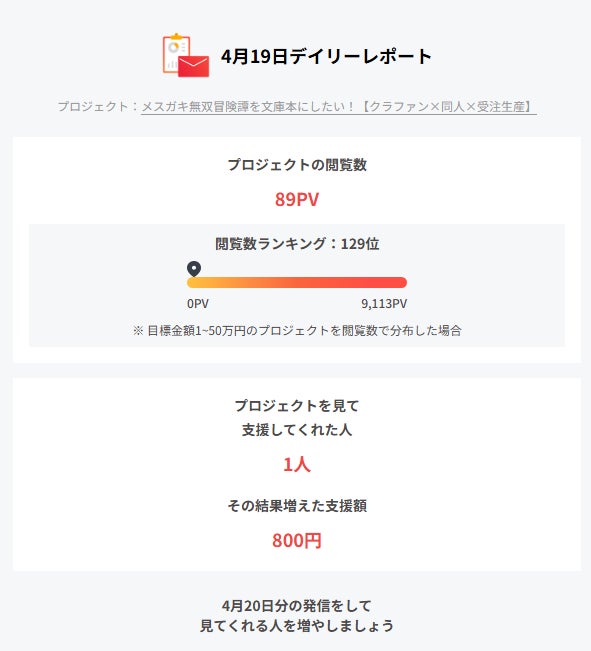This screenshot has width=591, height=651.
Task: Click the プロジェクトを見て heading line
Action: [297, 406]
